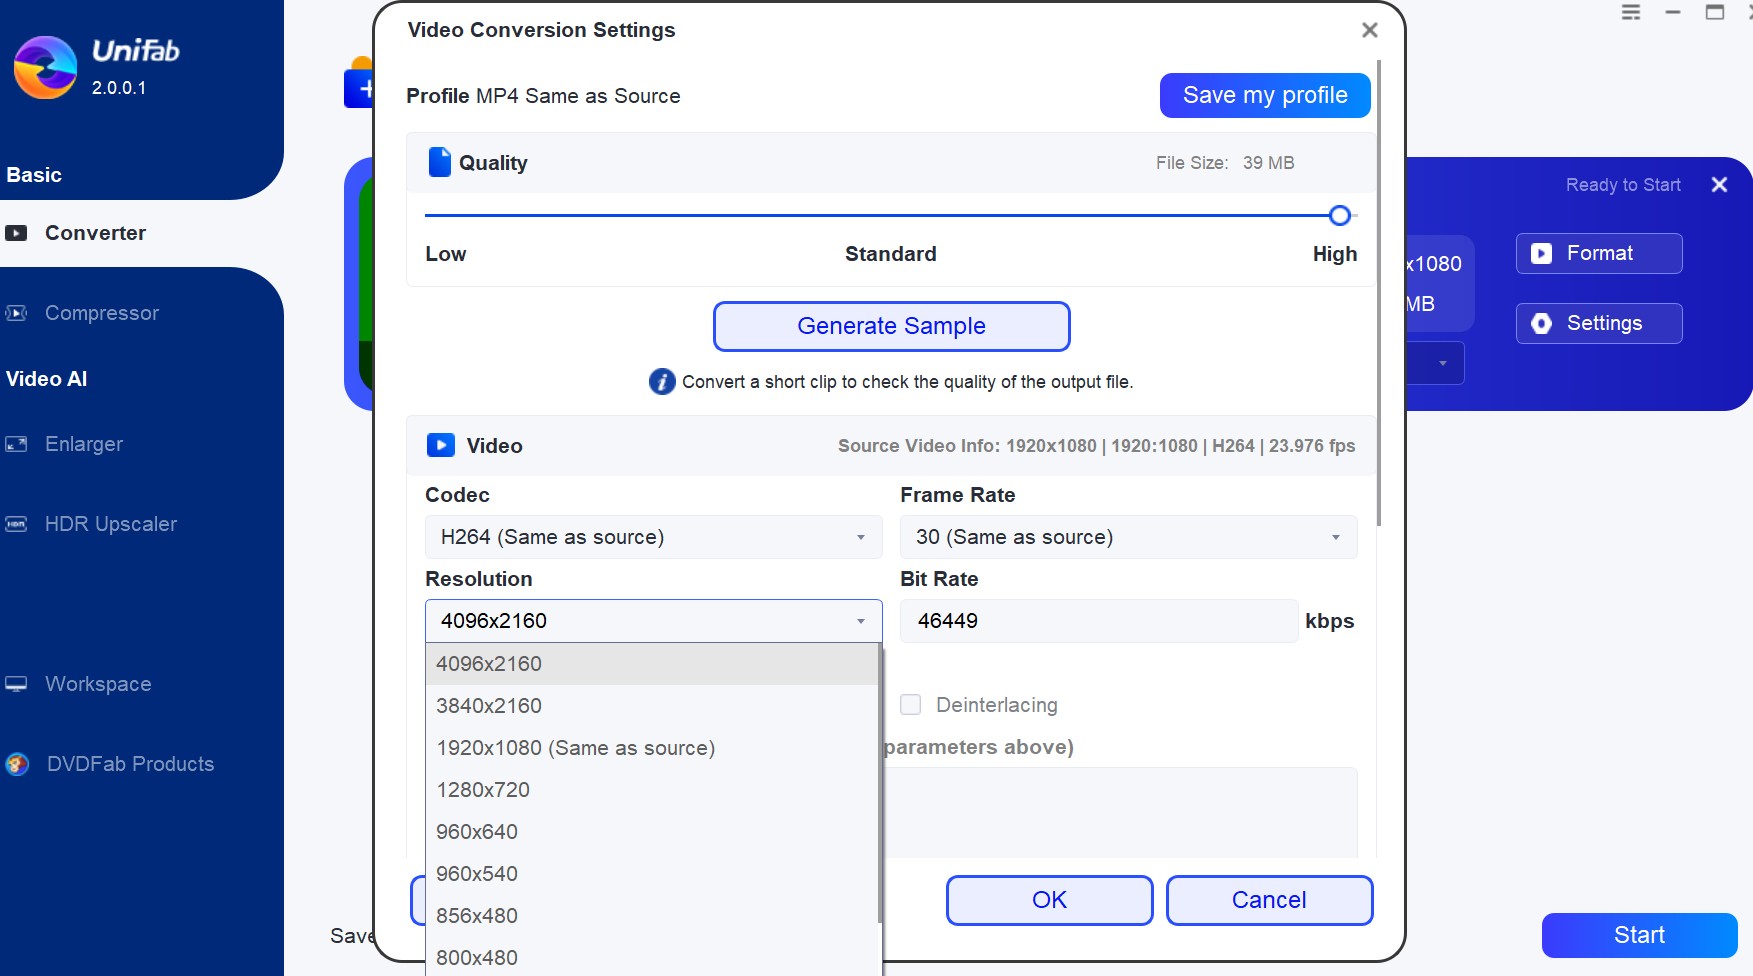Click the Source Video Info text

(1097, 446)
